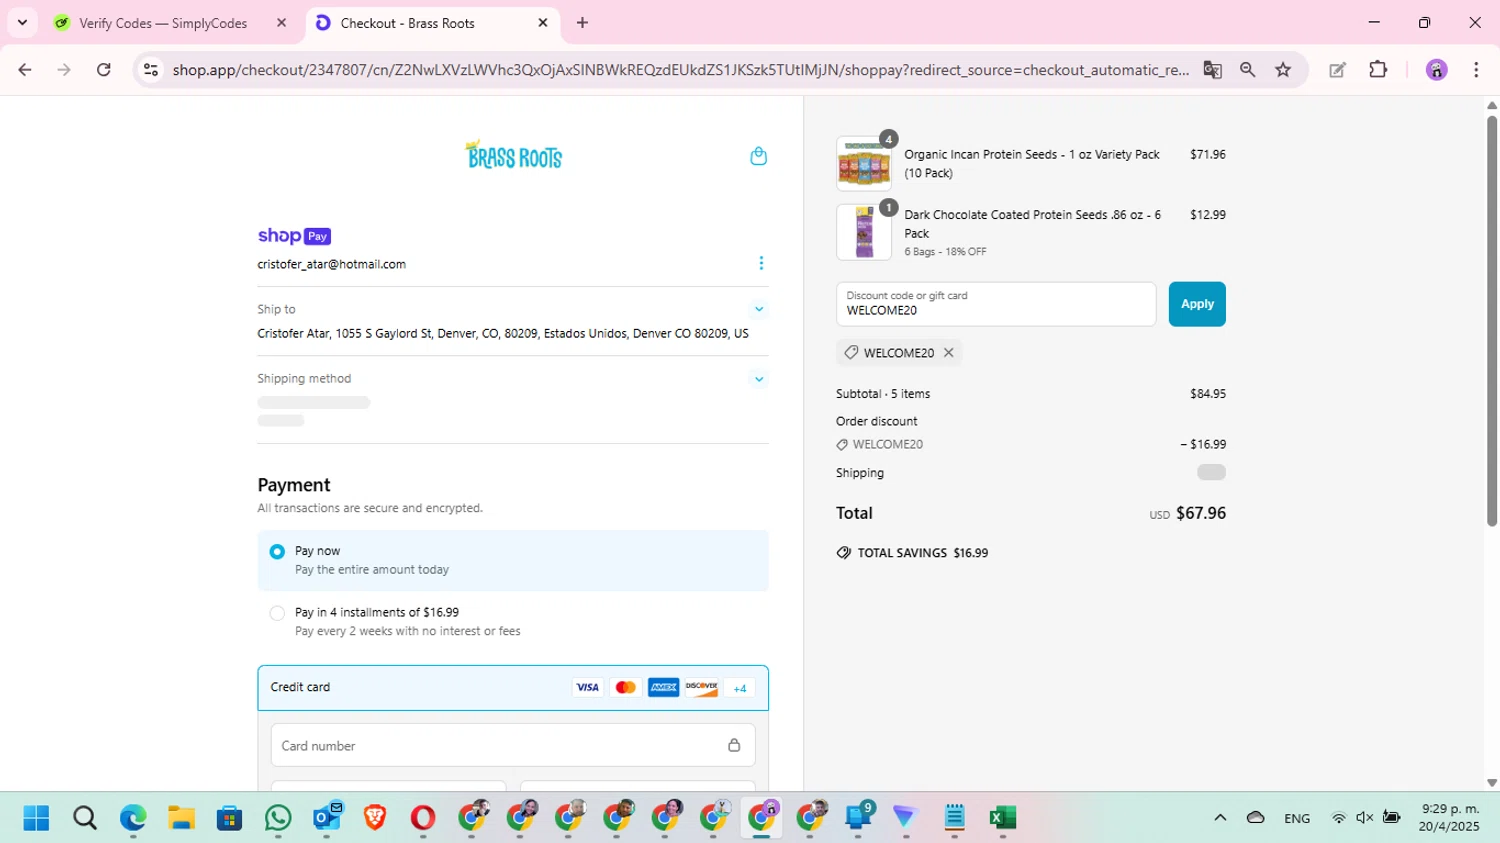Image resolution: width=1500 pixels, height=843 pixels.
Task: Click the Shop Pay logo
Action: click(294, 236)
